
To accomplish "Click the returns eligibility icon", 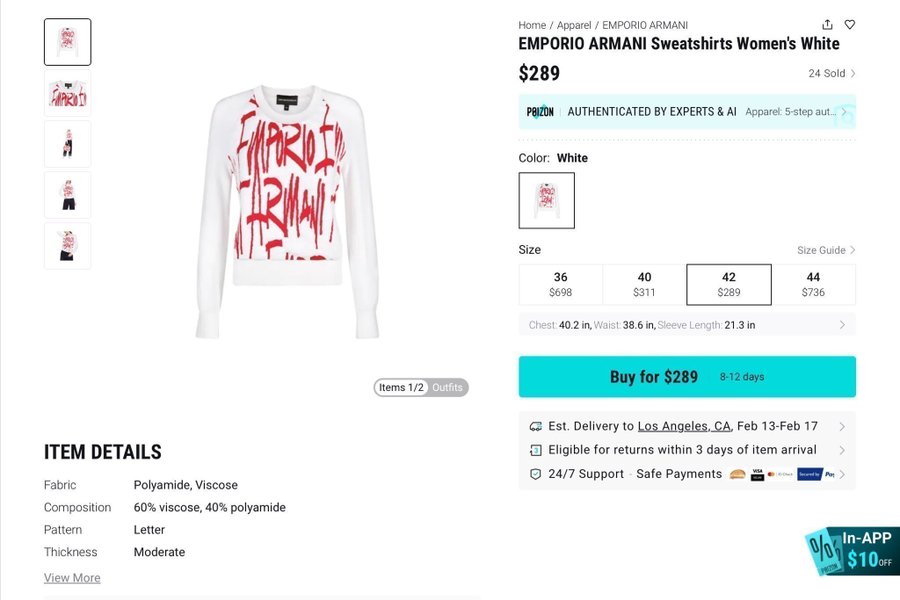I will 536,450.
